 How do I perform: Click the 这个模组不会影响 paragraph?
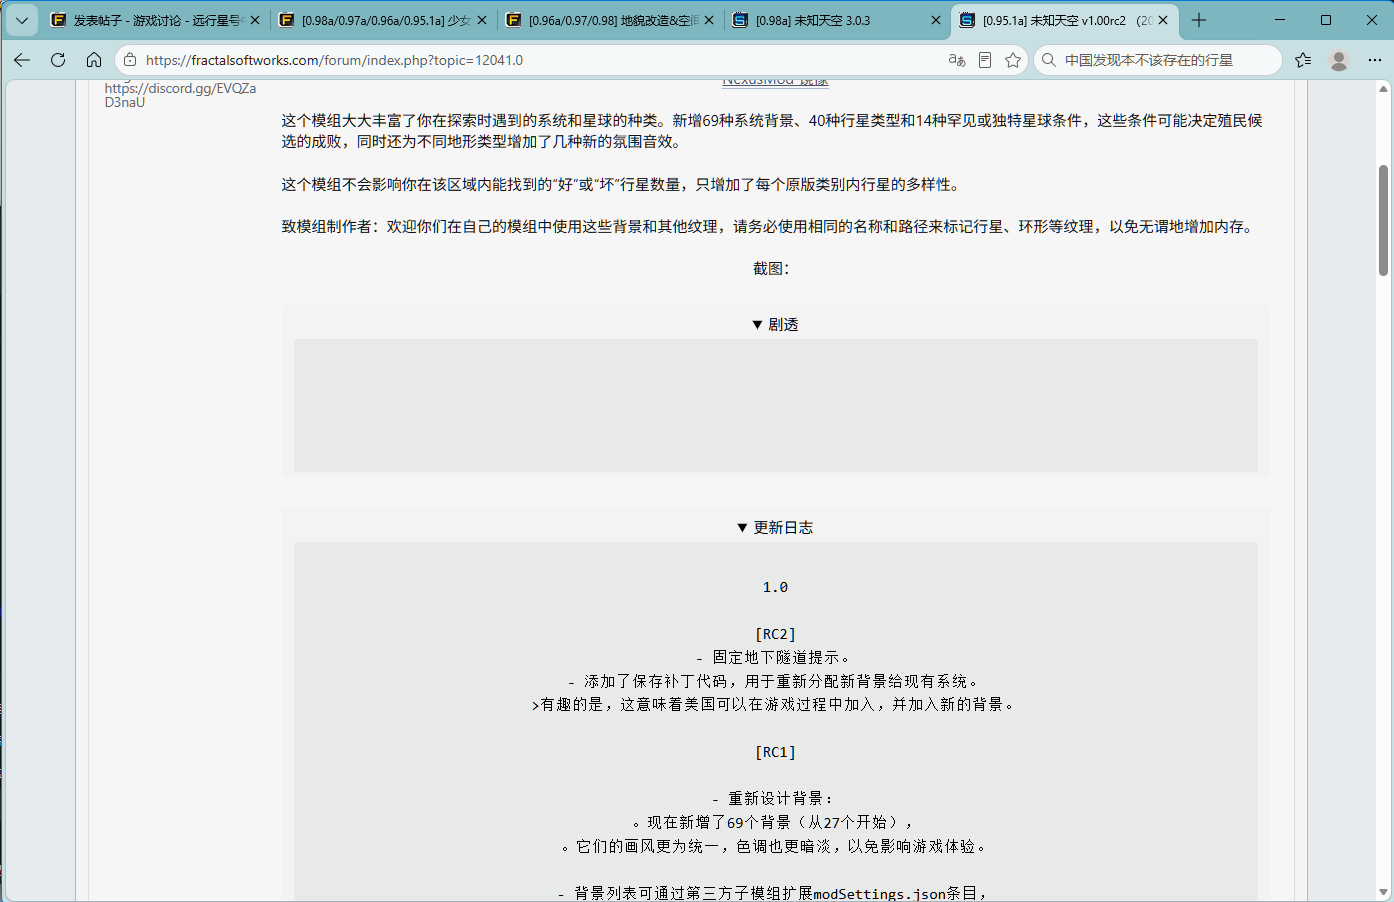tap(622, 184)
